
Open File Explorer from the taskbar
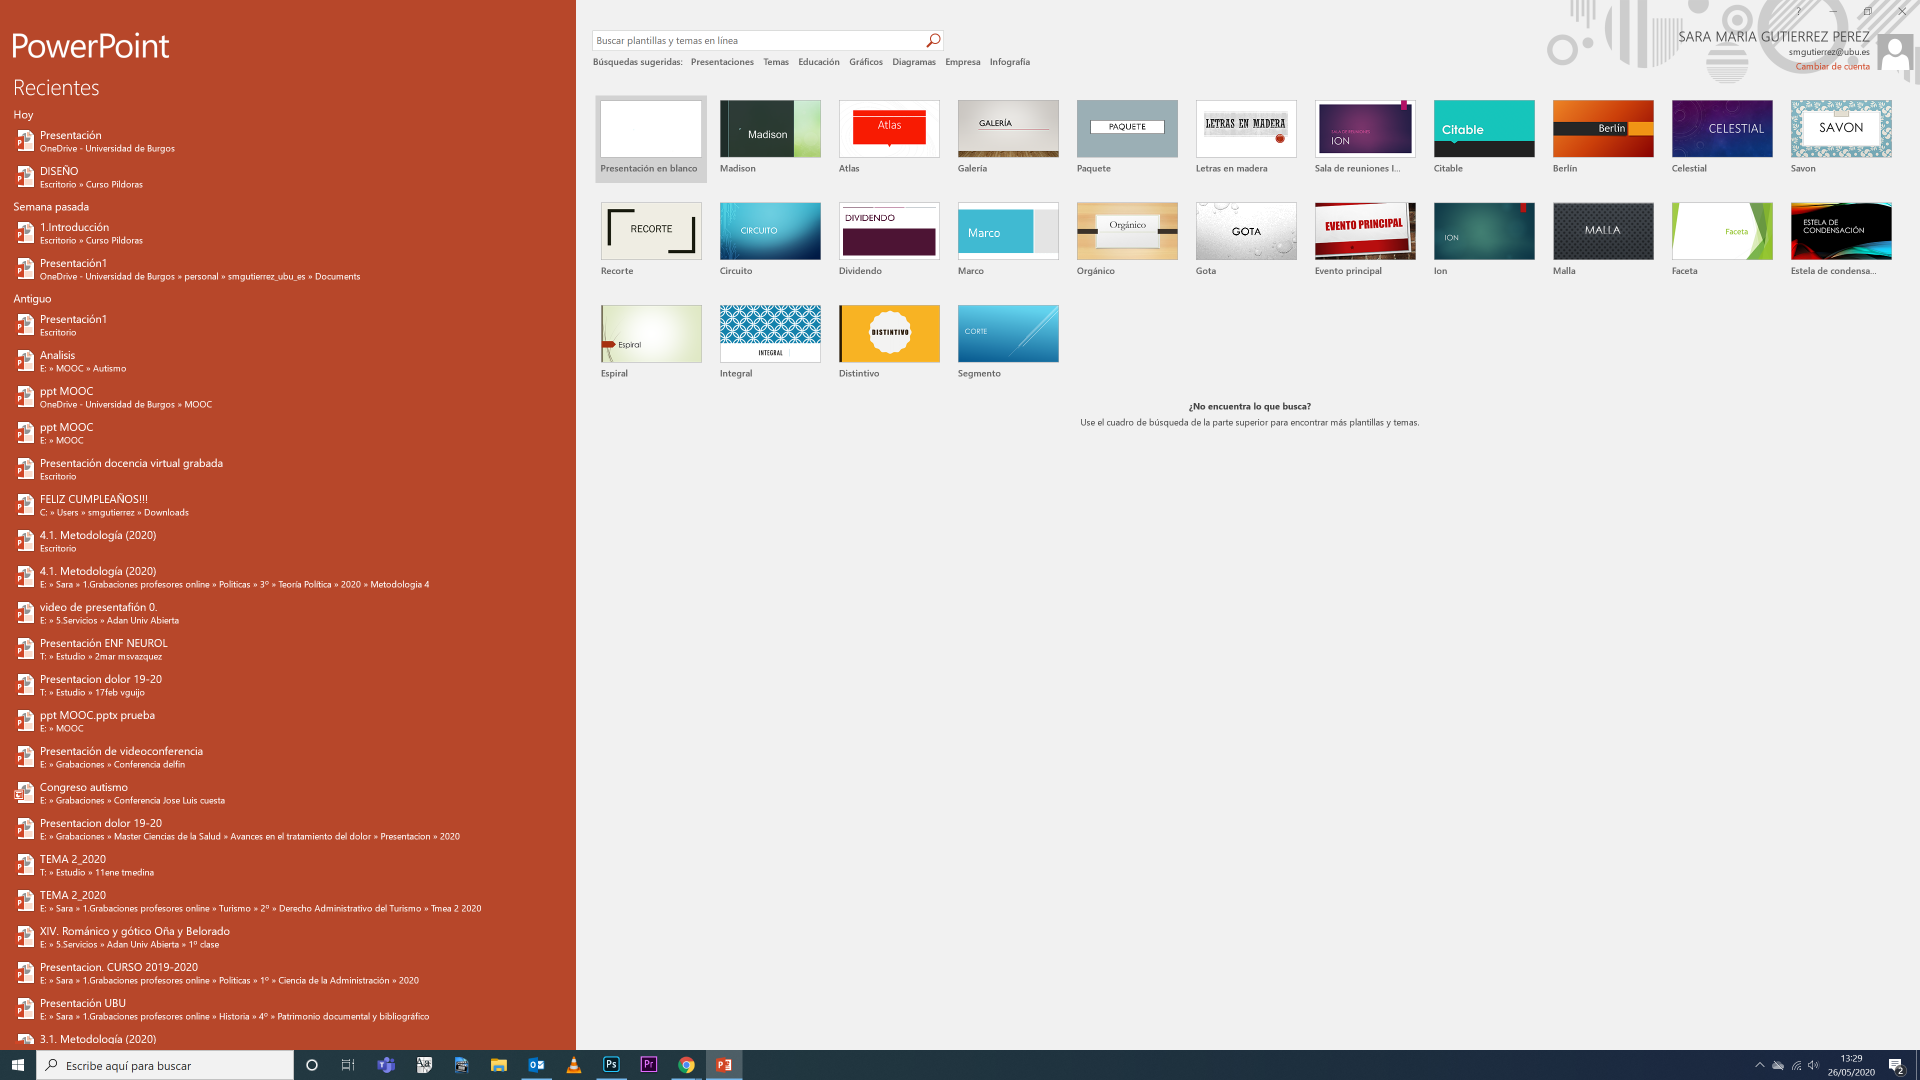498,1065
